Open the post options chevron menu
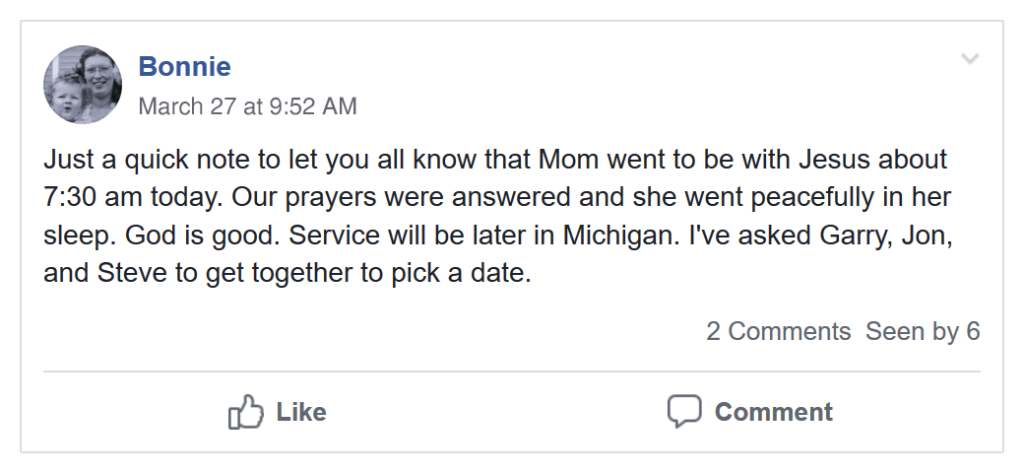The image size is (1024, 473). (970, 59)
